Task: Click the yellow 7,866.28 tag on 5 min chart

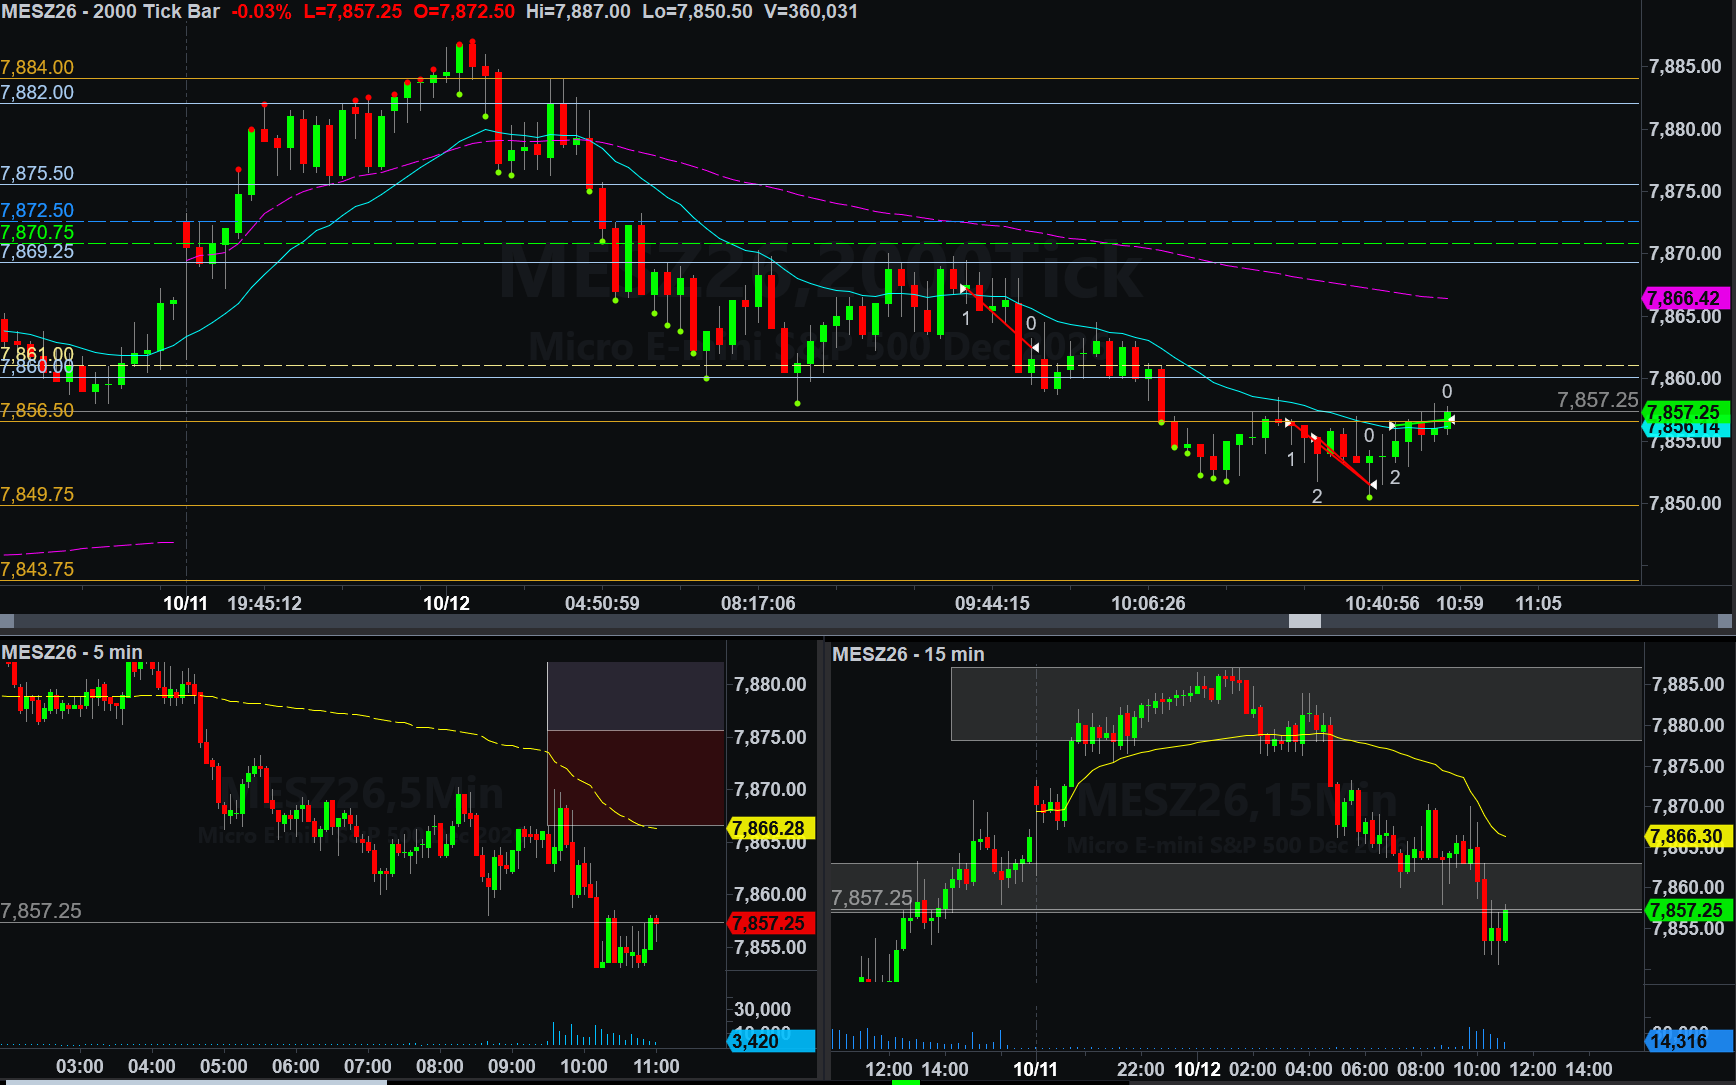Action: pyautogui.click(x=771, y=828)
